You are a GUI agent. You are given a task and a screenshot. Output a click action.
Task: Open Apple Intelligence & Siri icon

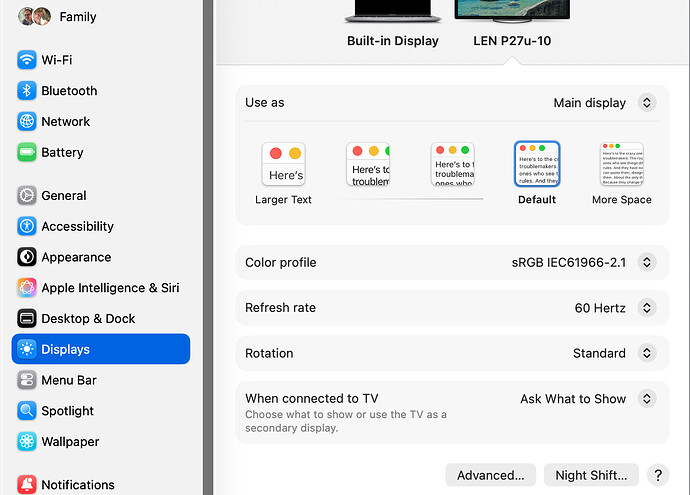point(27,288)
